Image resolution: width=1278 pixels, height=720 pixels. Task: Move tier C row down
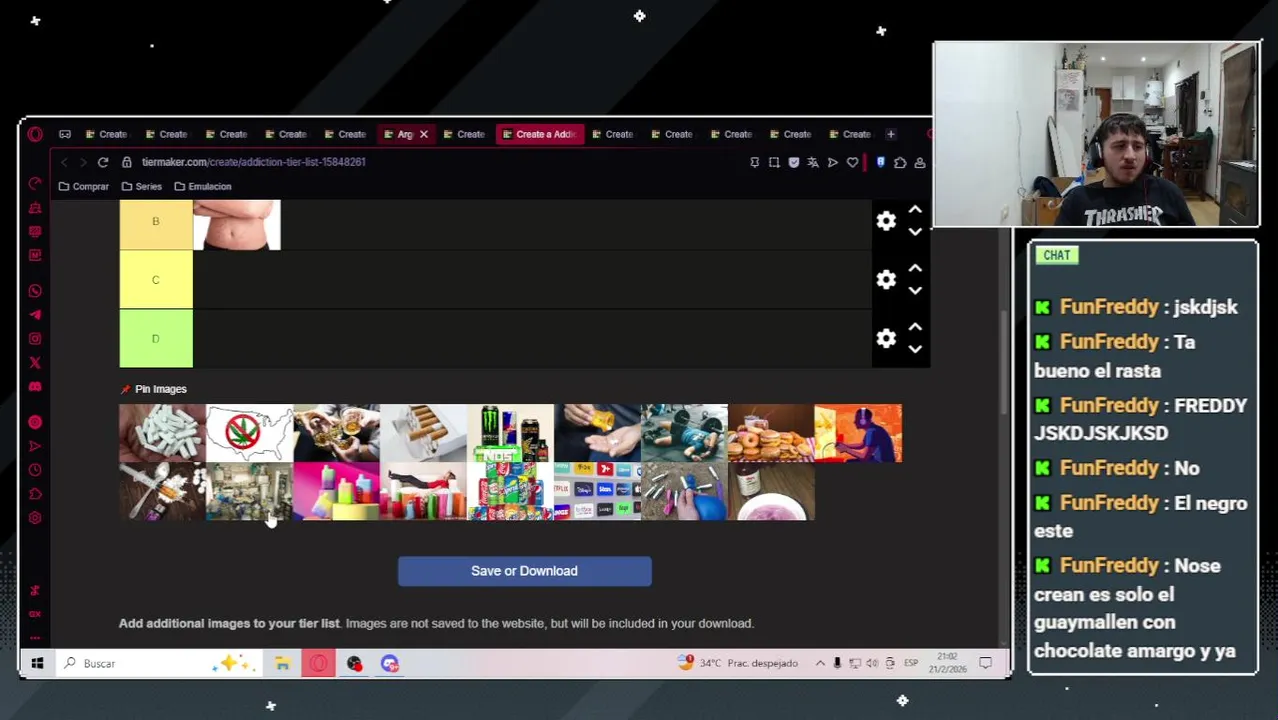click(915, 291)
